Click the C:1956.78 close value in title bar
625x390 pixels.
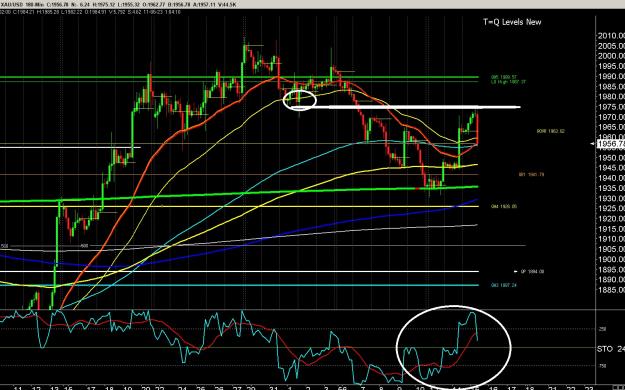tap(58, 4)
